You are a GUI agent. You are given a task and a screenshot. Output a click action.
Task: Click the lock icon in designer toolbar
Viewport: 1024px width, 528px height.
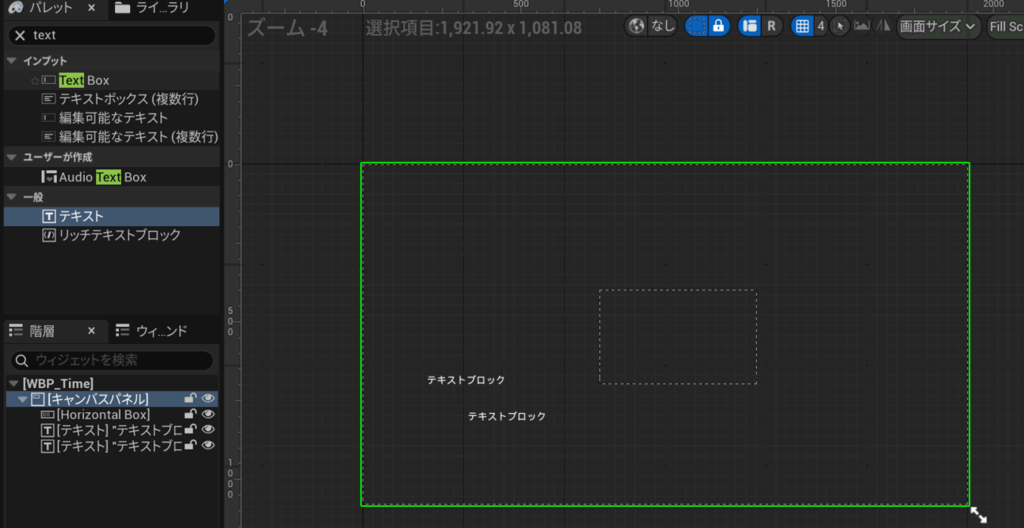[718, 27]
